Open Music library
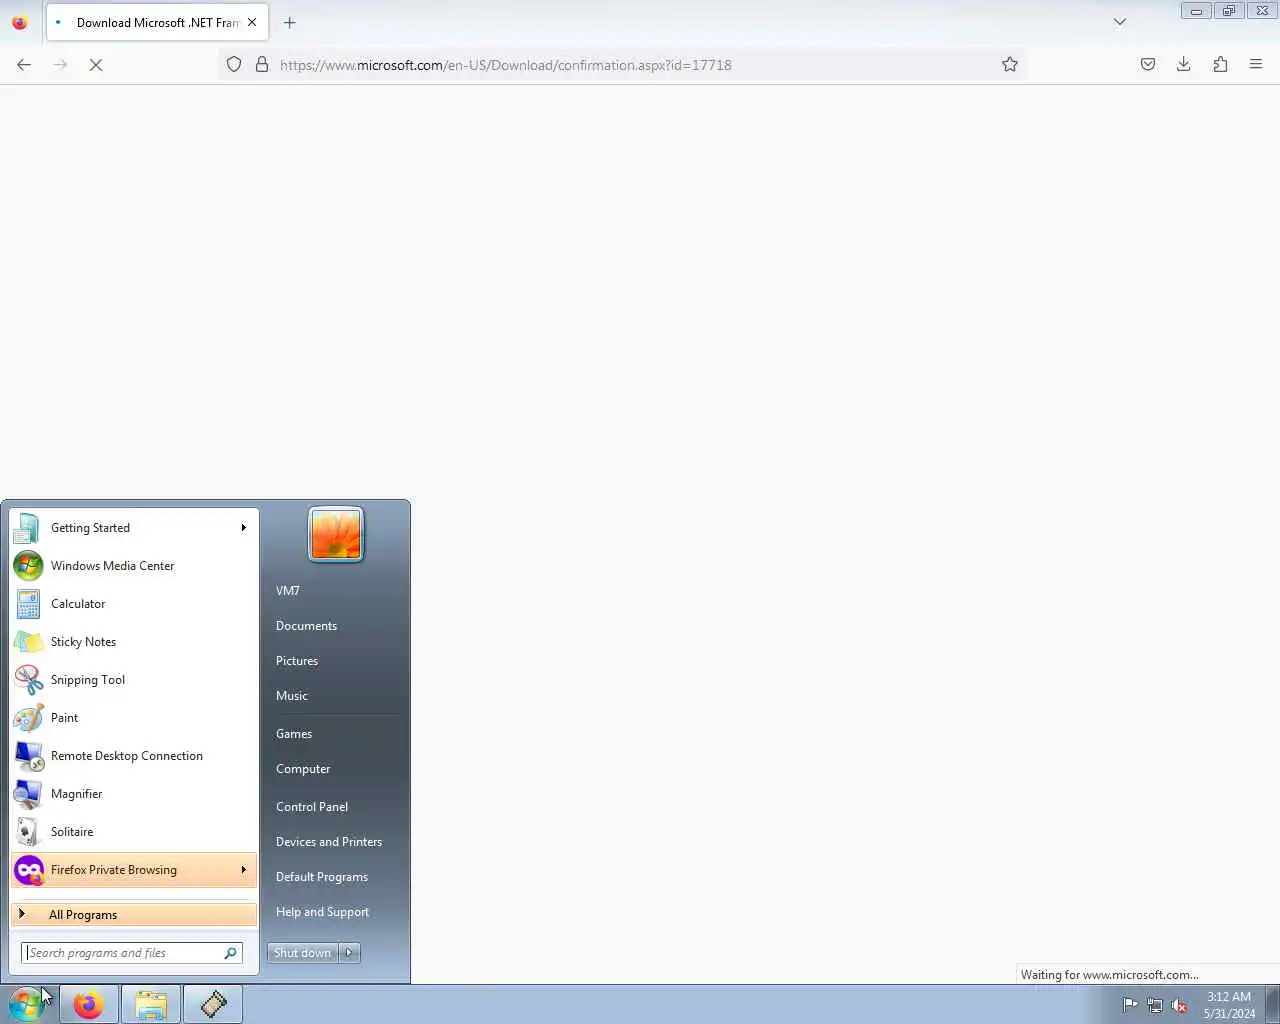This screenshot has height=1024, width=1280. tap(292, 696)
